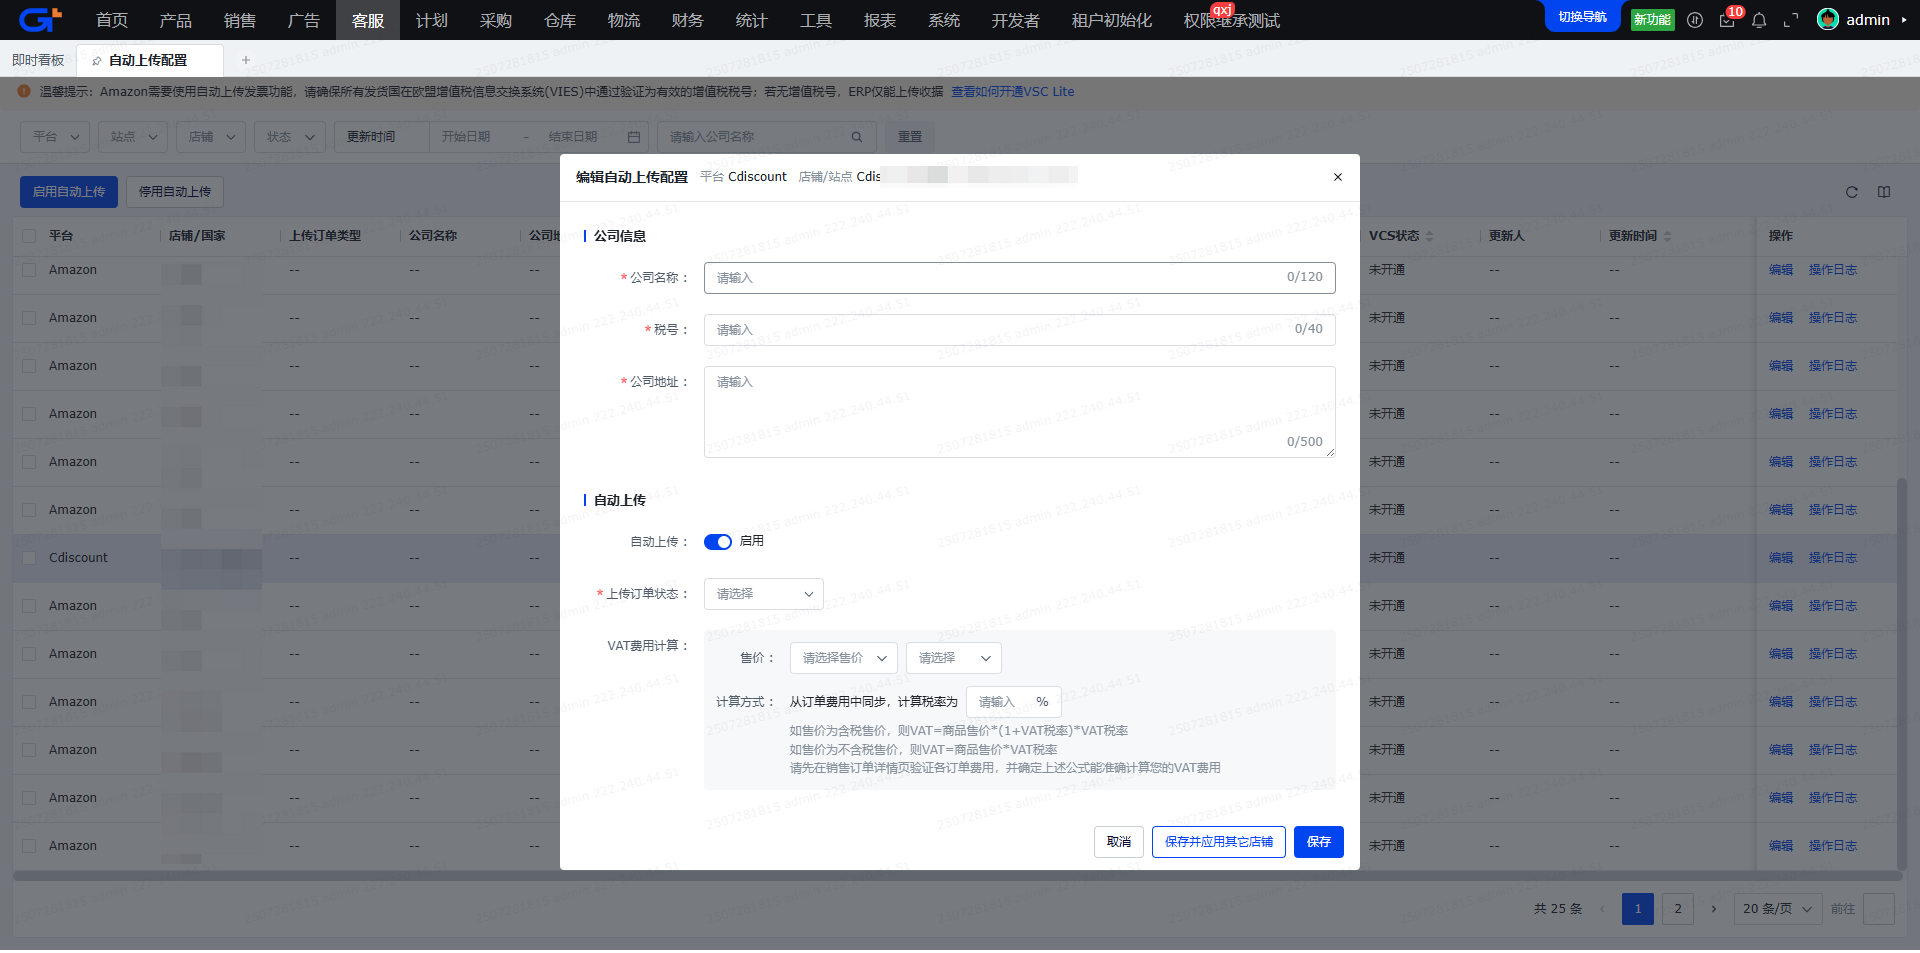Tick the select-all checkbox in table header
This screenshot has width=1920, height=953.
click(29, 236)
